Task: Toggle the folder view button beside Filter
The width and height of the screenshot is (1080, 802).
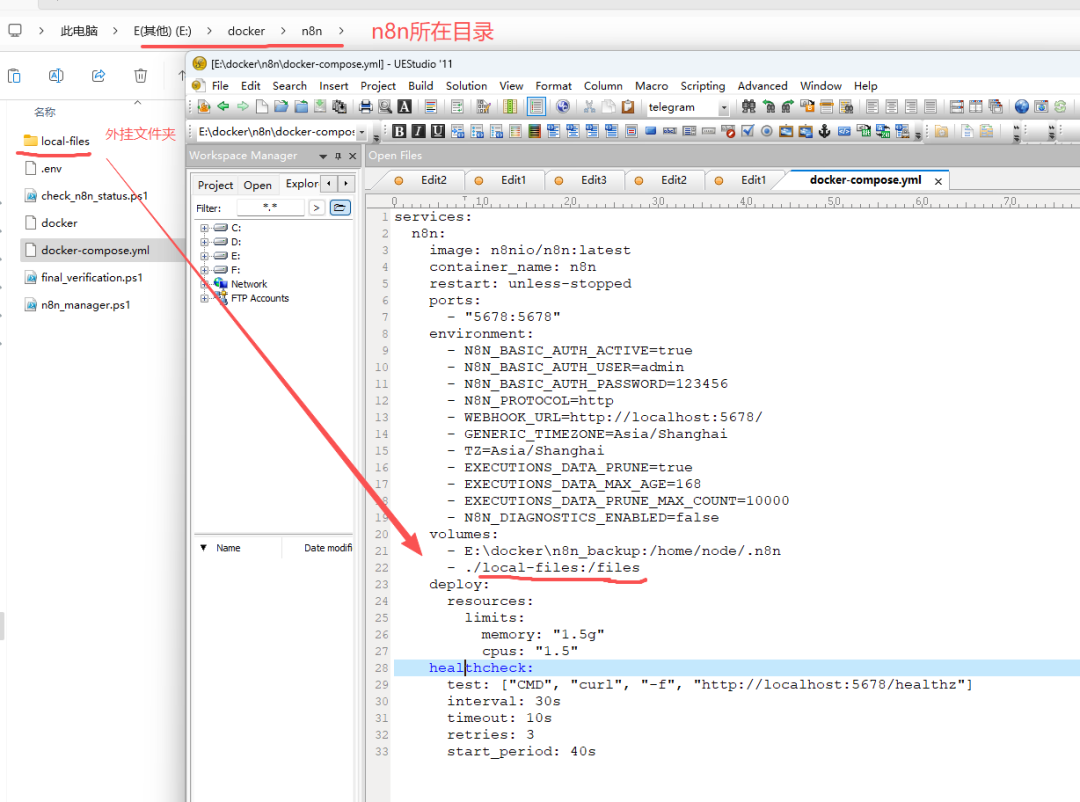Action: tap(340, 207)
